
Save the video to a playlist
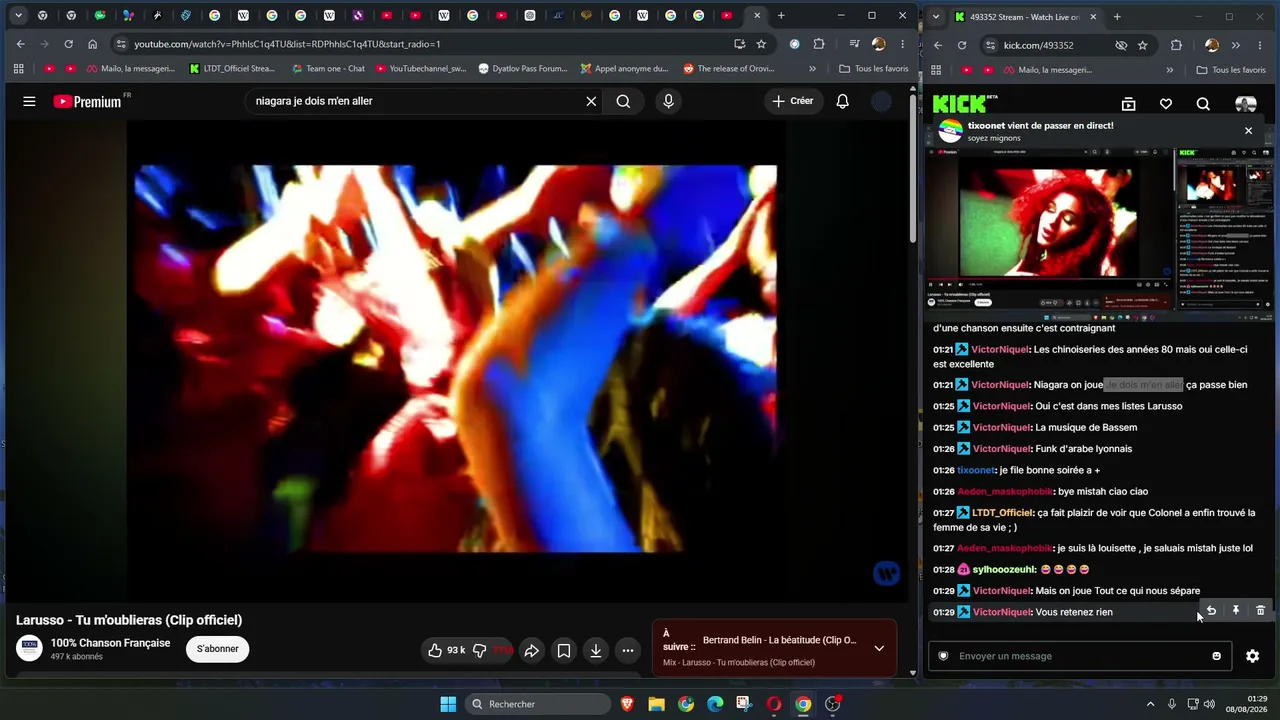tap(564, 650)
